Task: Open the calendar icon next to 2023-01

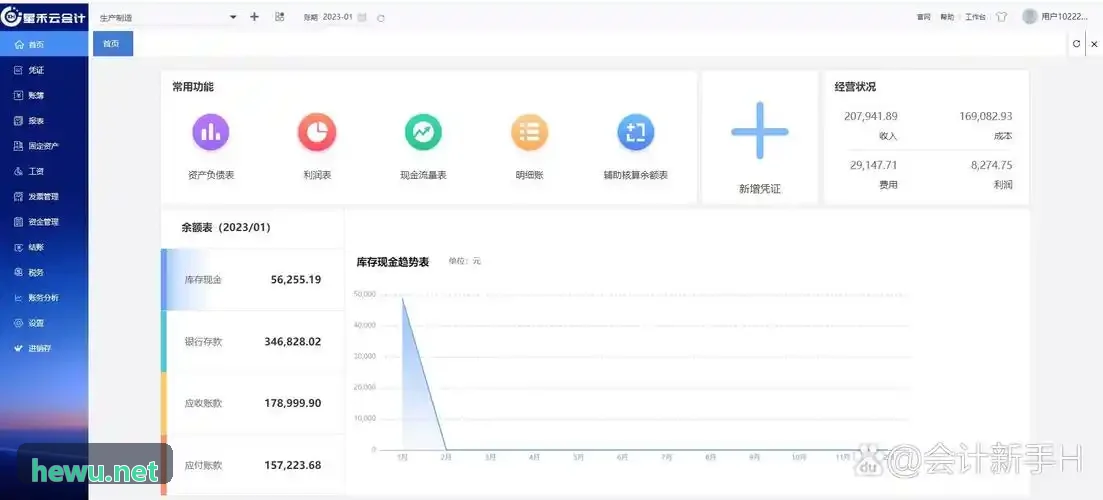Action: pyautogui.click(x=362, y=18)
